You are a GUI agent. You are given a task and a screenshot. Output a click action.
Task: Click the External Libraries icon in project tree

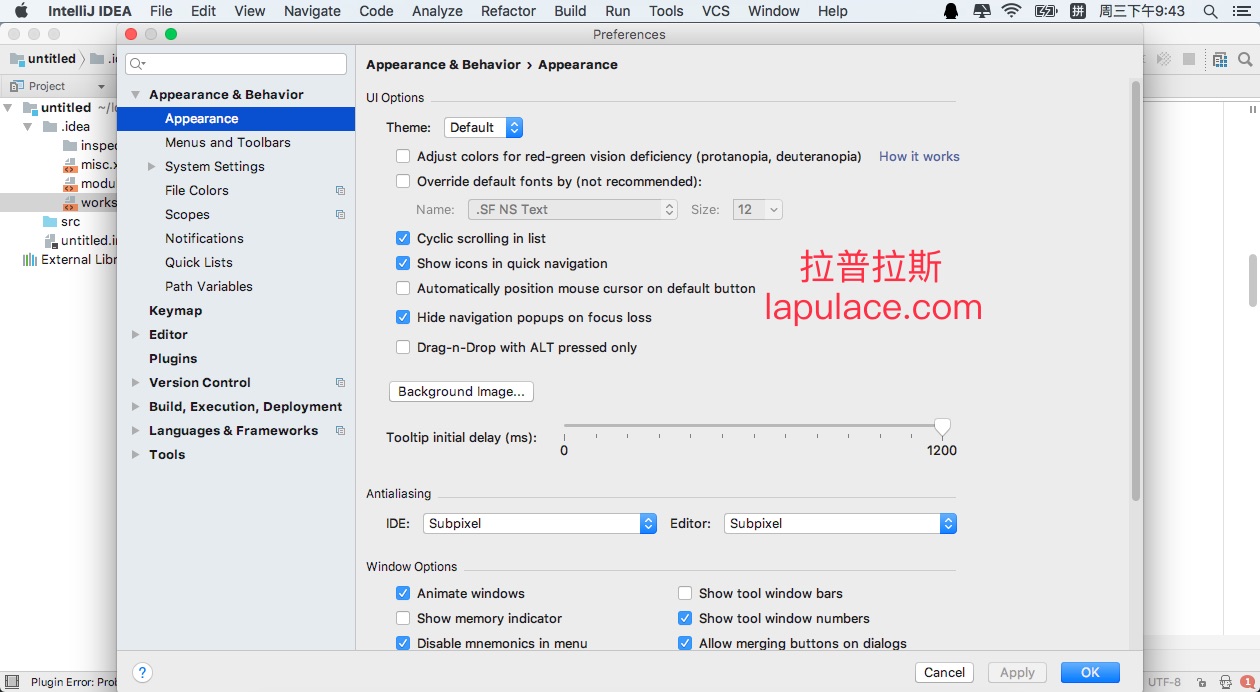29,260
